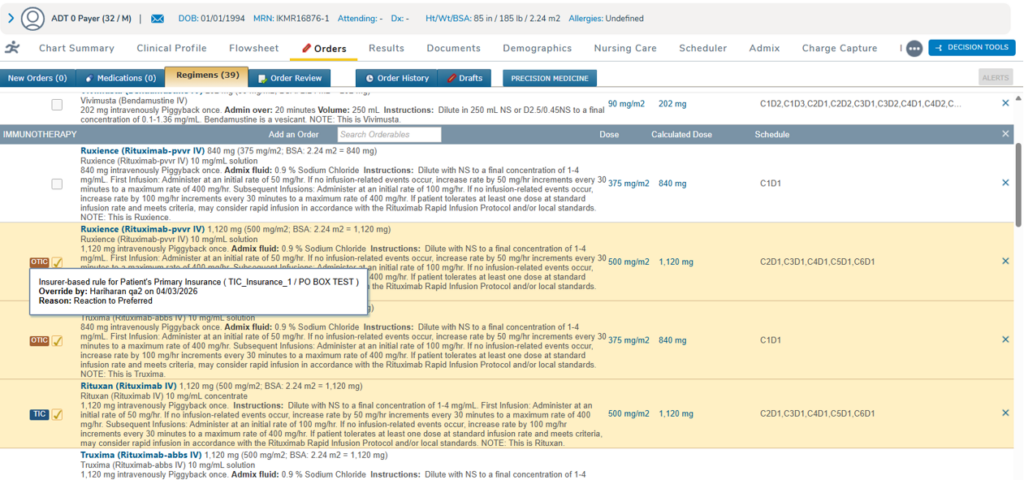Click the Precision Medicine button
Image resolution: width=1024 pixels, height=480 pixels.
[x=548, y=78]
